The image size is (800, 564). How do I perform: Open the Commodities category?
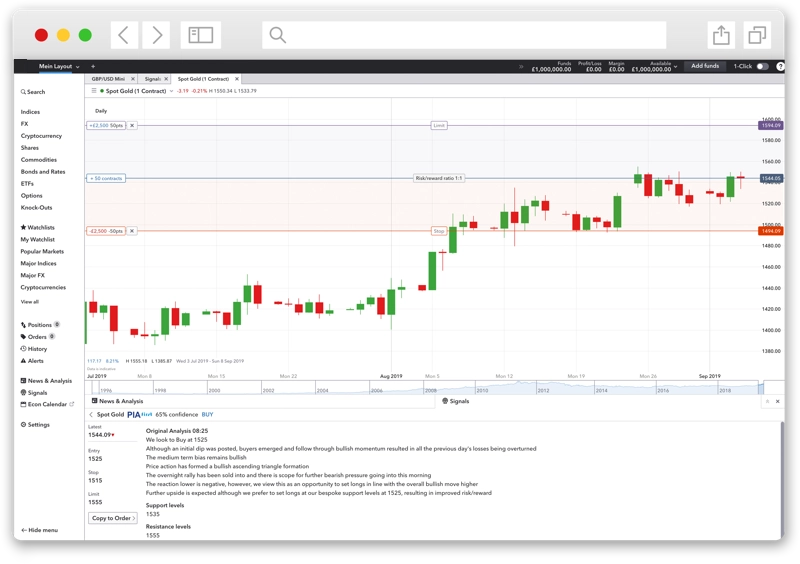coord(38,160)
